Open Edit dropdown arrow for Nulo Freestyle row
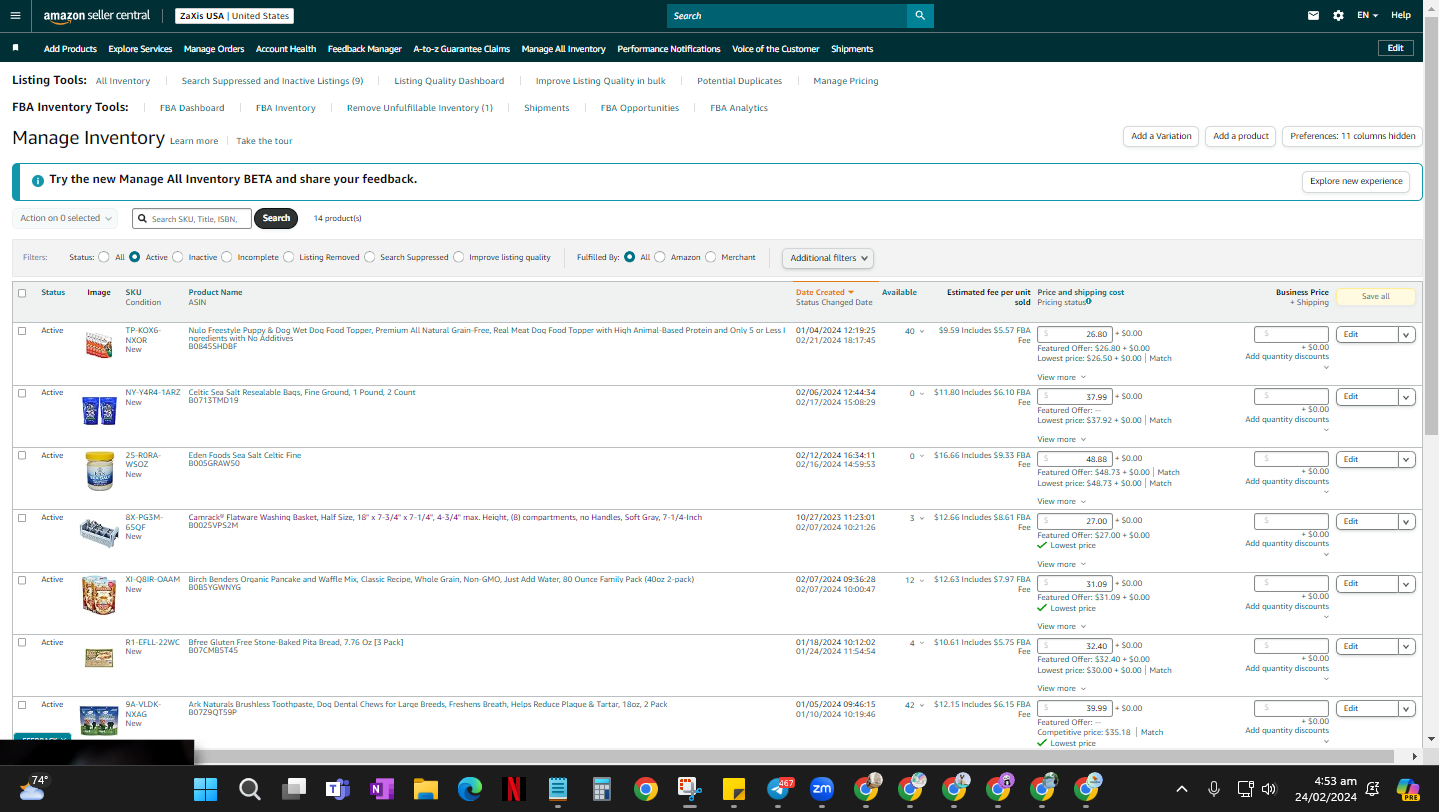Viewport: 1439px width, 812px height. 1407,335
